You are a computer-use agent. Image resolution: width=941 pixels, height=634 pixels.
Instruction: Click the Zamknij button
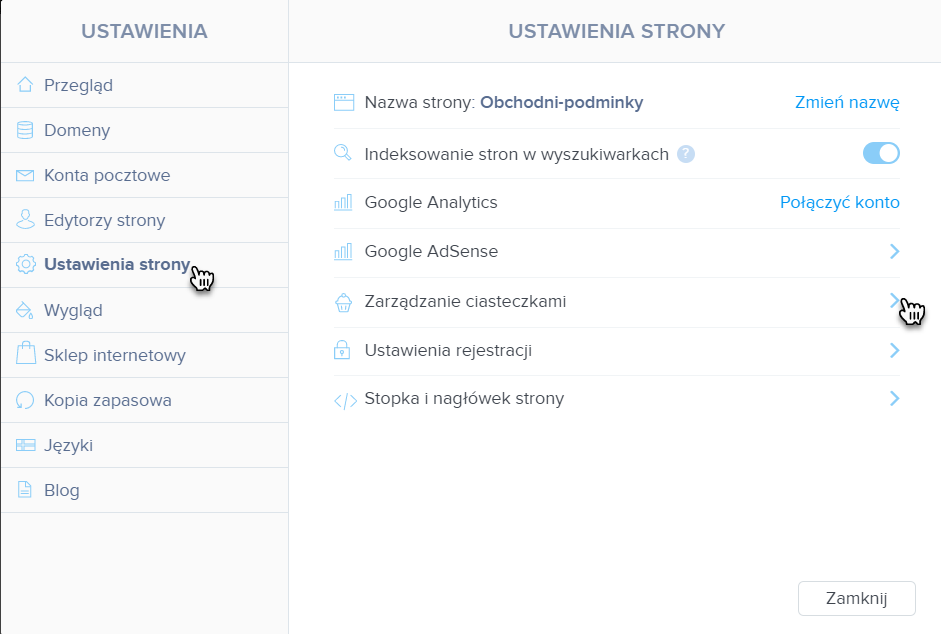[856, 598]
